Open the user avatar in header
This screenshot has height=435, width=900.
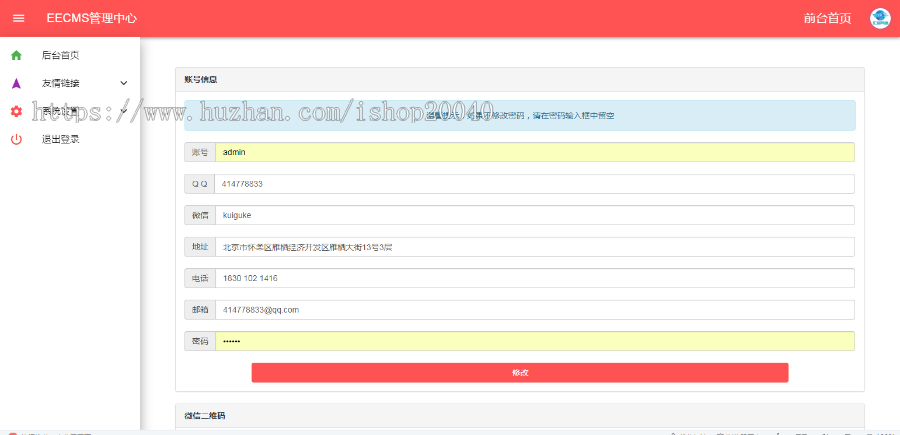tap(879, 18)
